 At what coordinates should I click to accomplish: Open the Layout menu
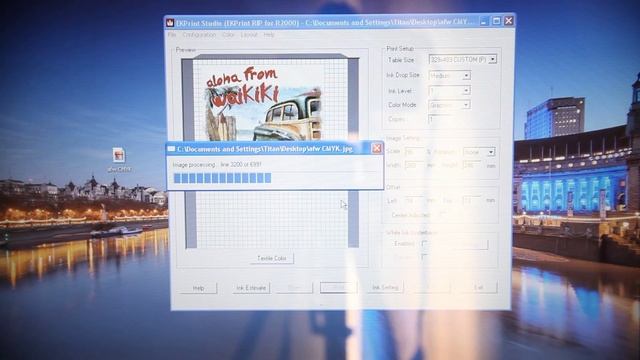coord(249,35)
